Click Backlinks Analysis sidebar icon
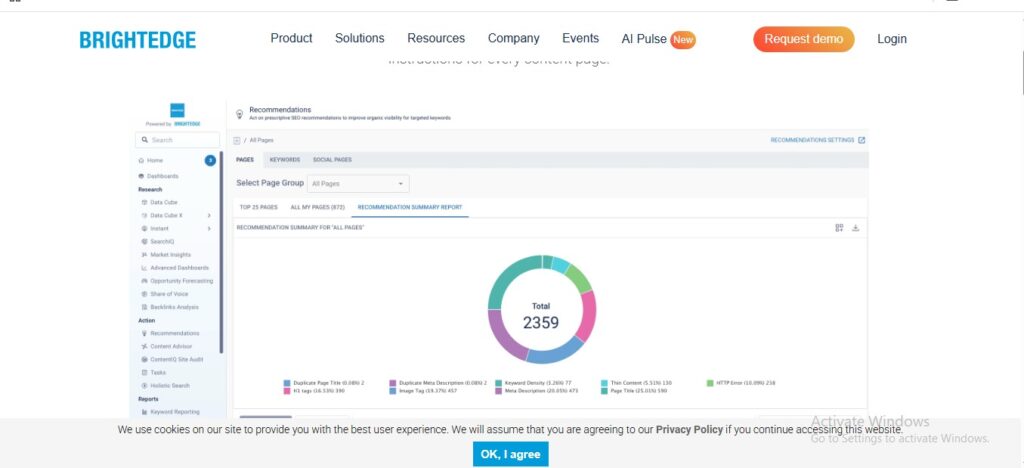Screen dimensions: 1024x468 (x=144, y=307)
